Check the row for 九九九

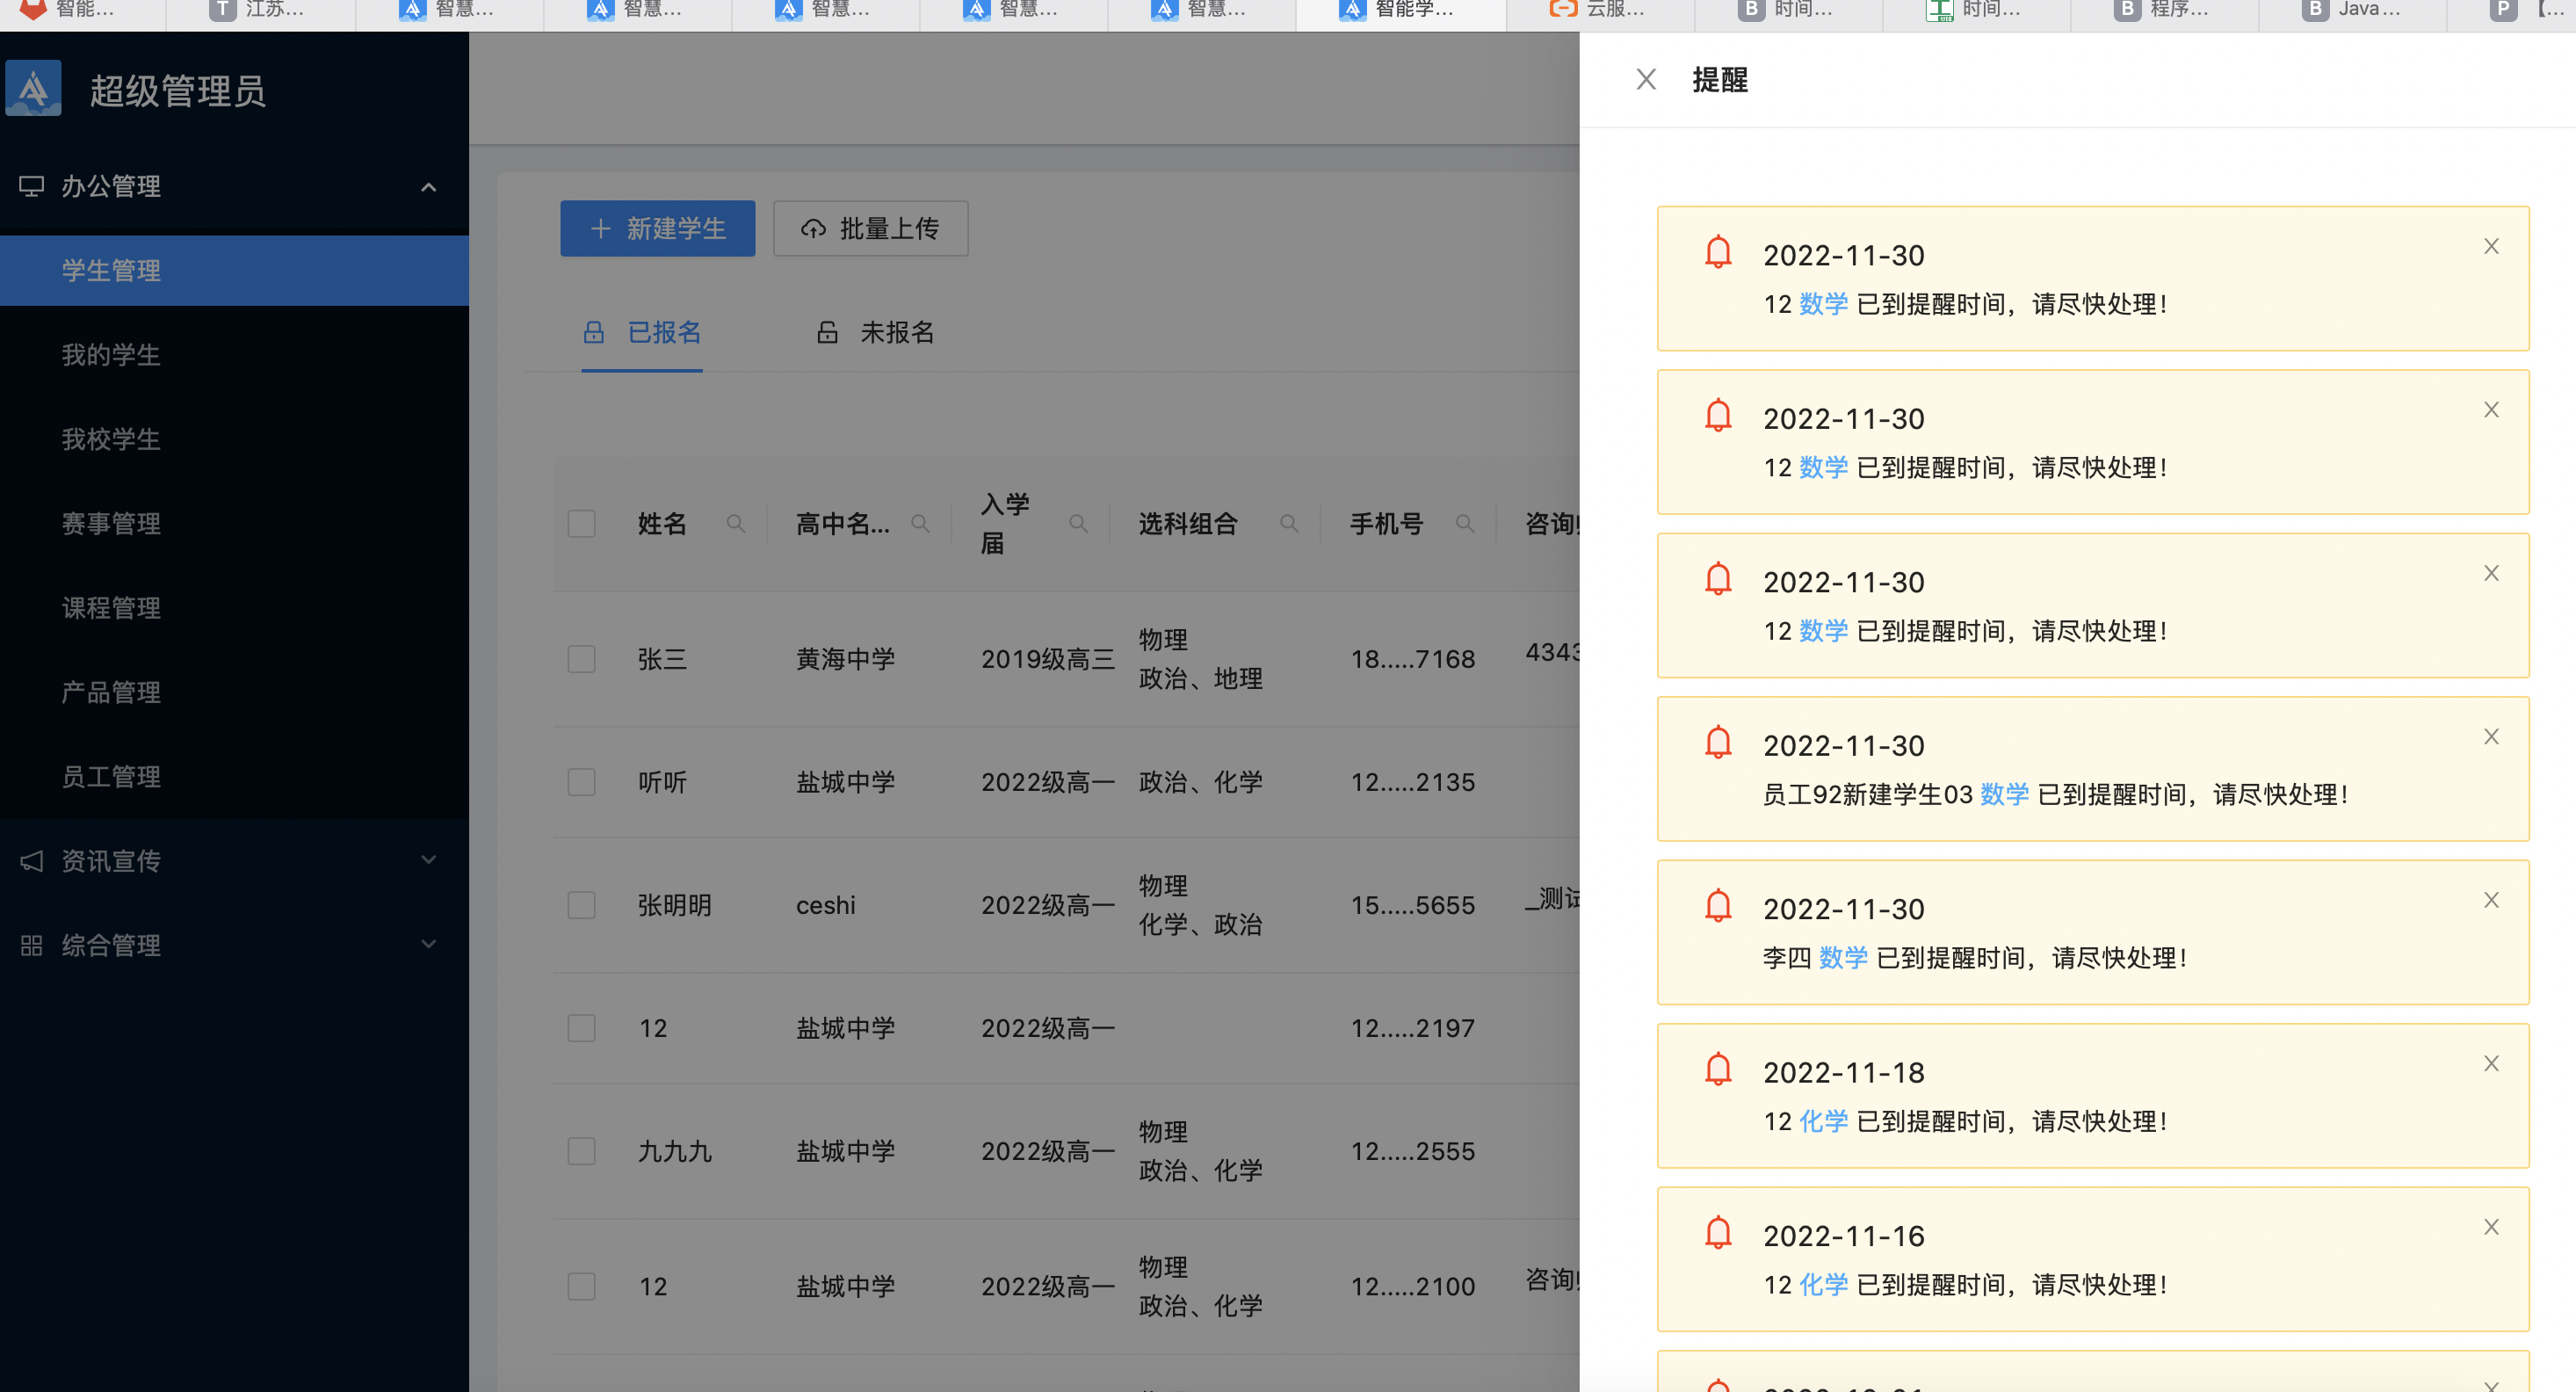(581, 1151)
